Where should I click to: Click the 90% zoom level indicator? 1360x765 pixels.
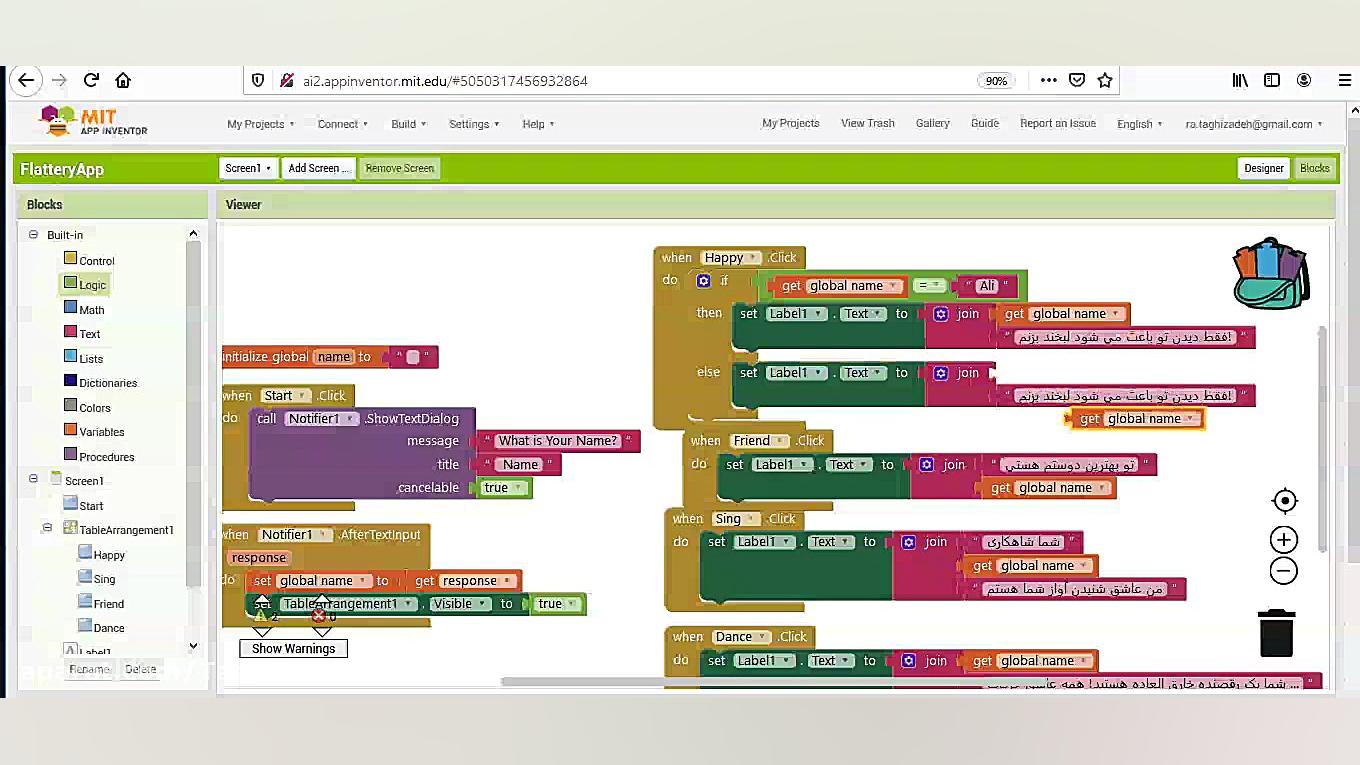click(997, 81)
